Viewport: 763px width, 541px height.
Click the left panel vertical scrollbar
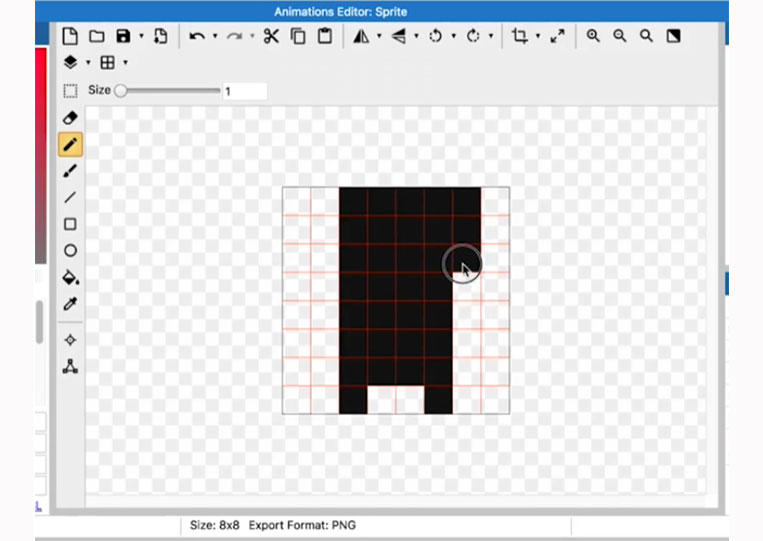(x=40, y=322)
